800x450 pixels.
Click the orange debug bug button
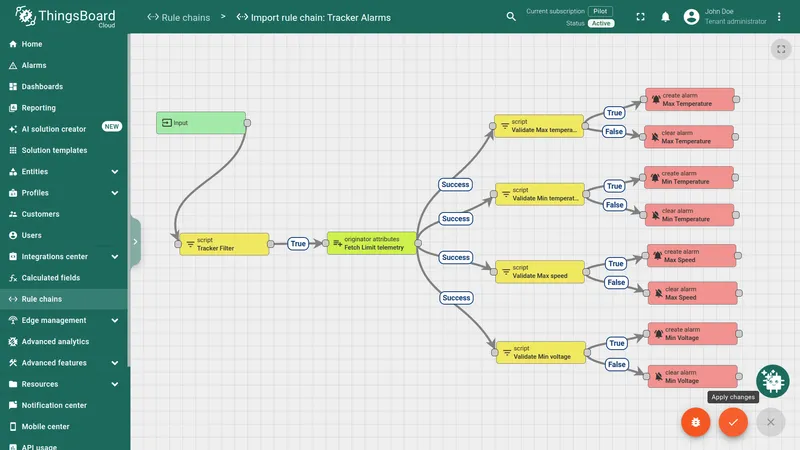coord(695,422)
